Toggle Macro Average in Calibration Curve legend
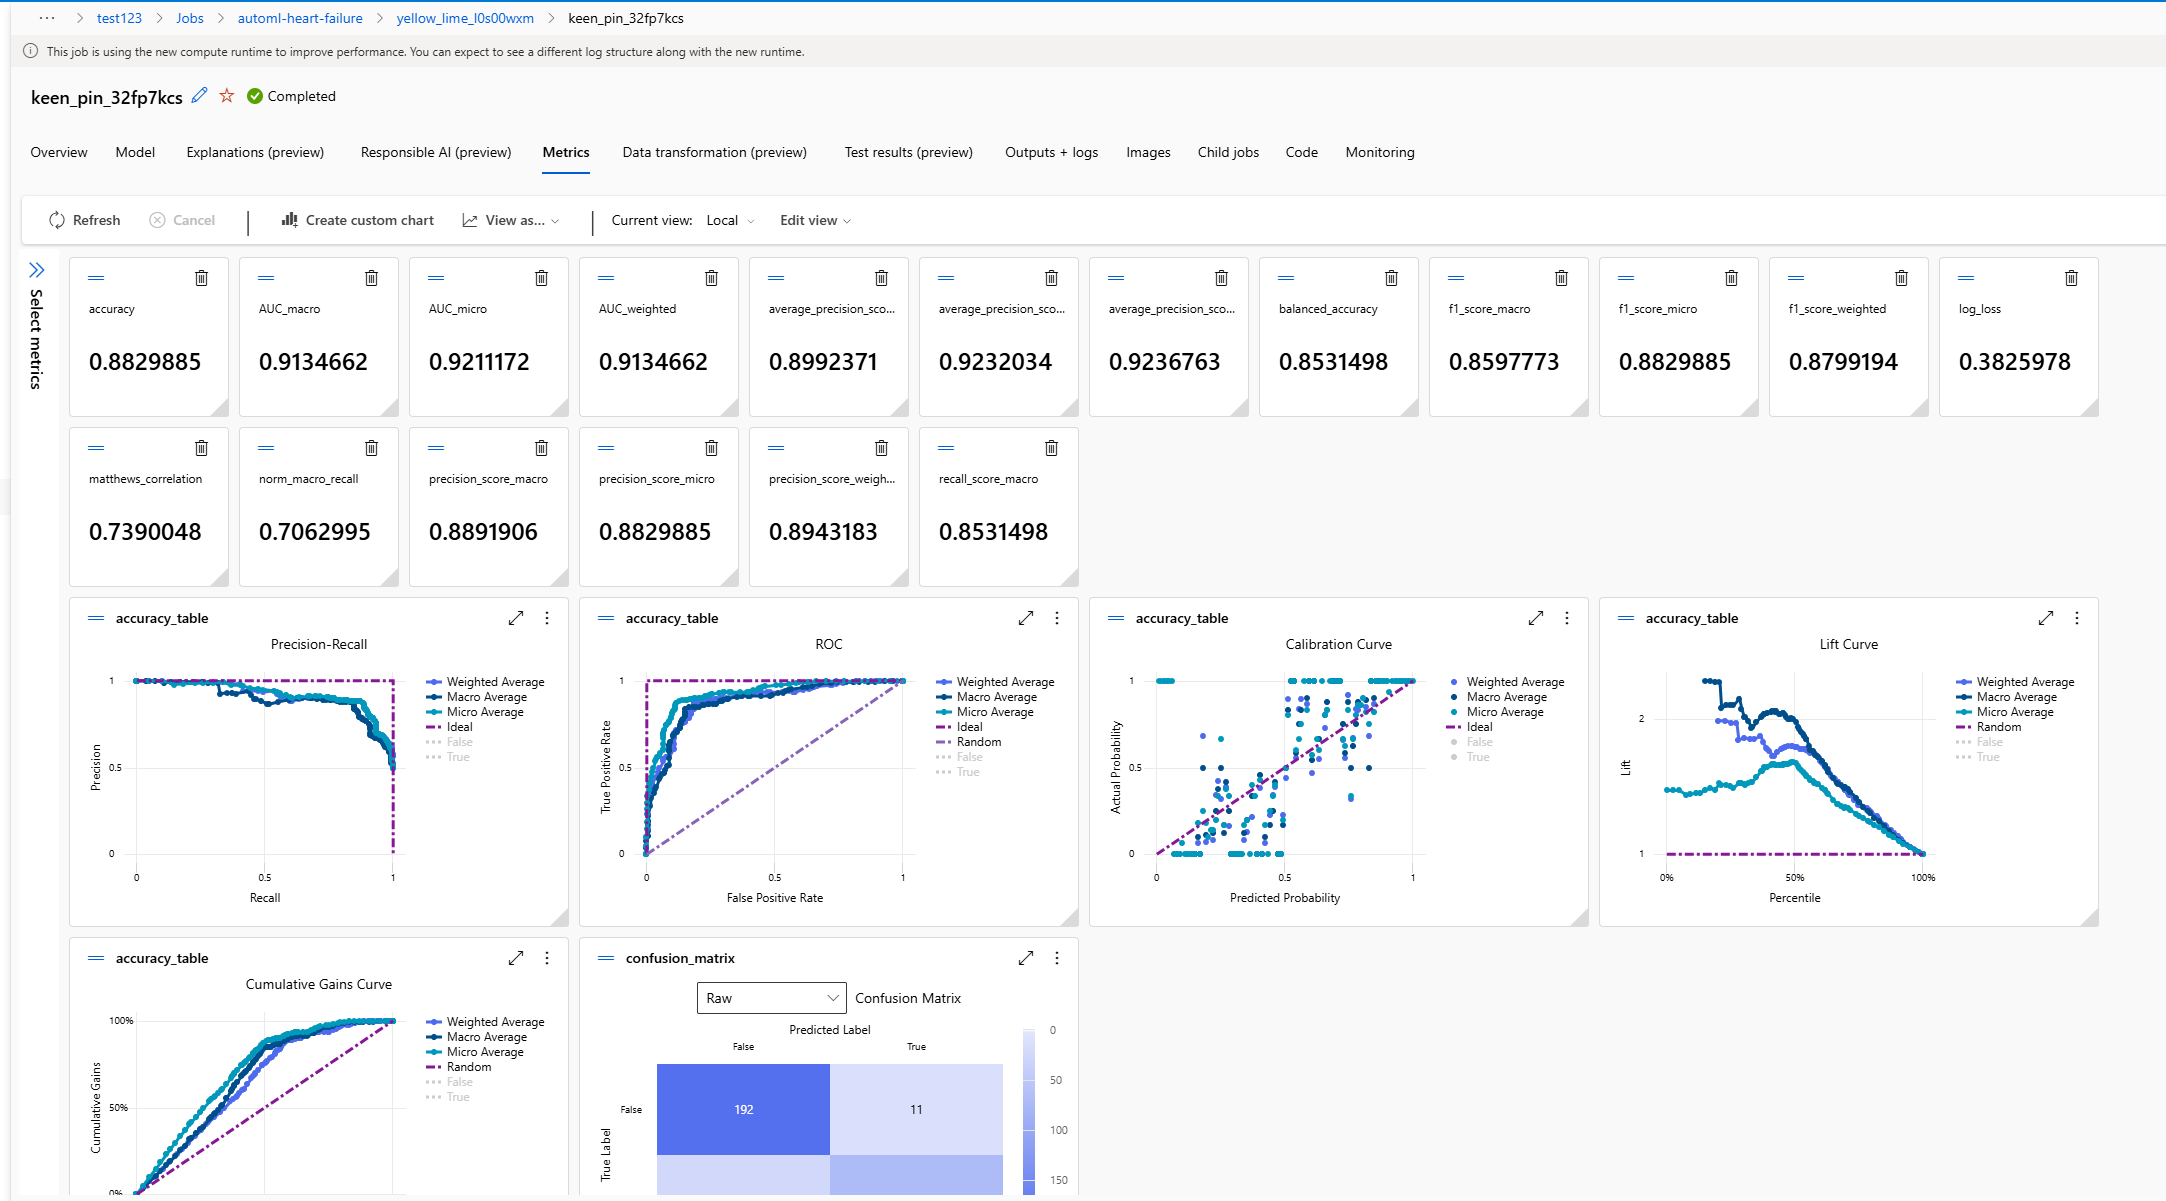2166x1201 pixels. pyautogui.click(x=1506, y=697)
